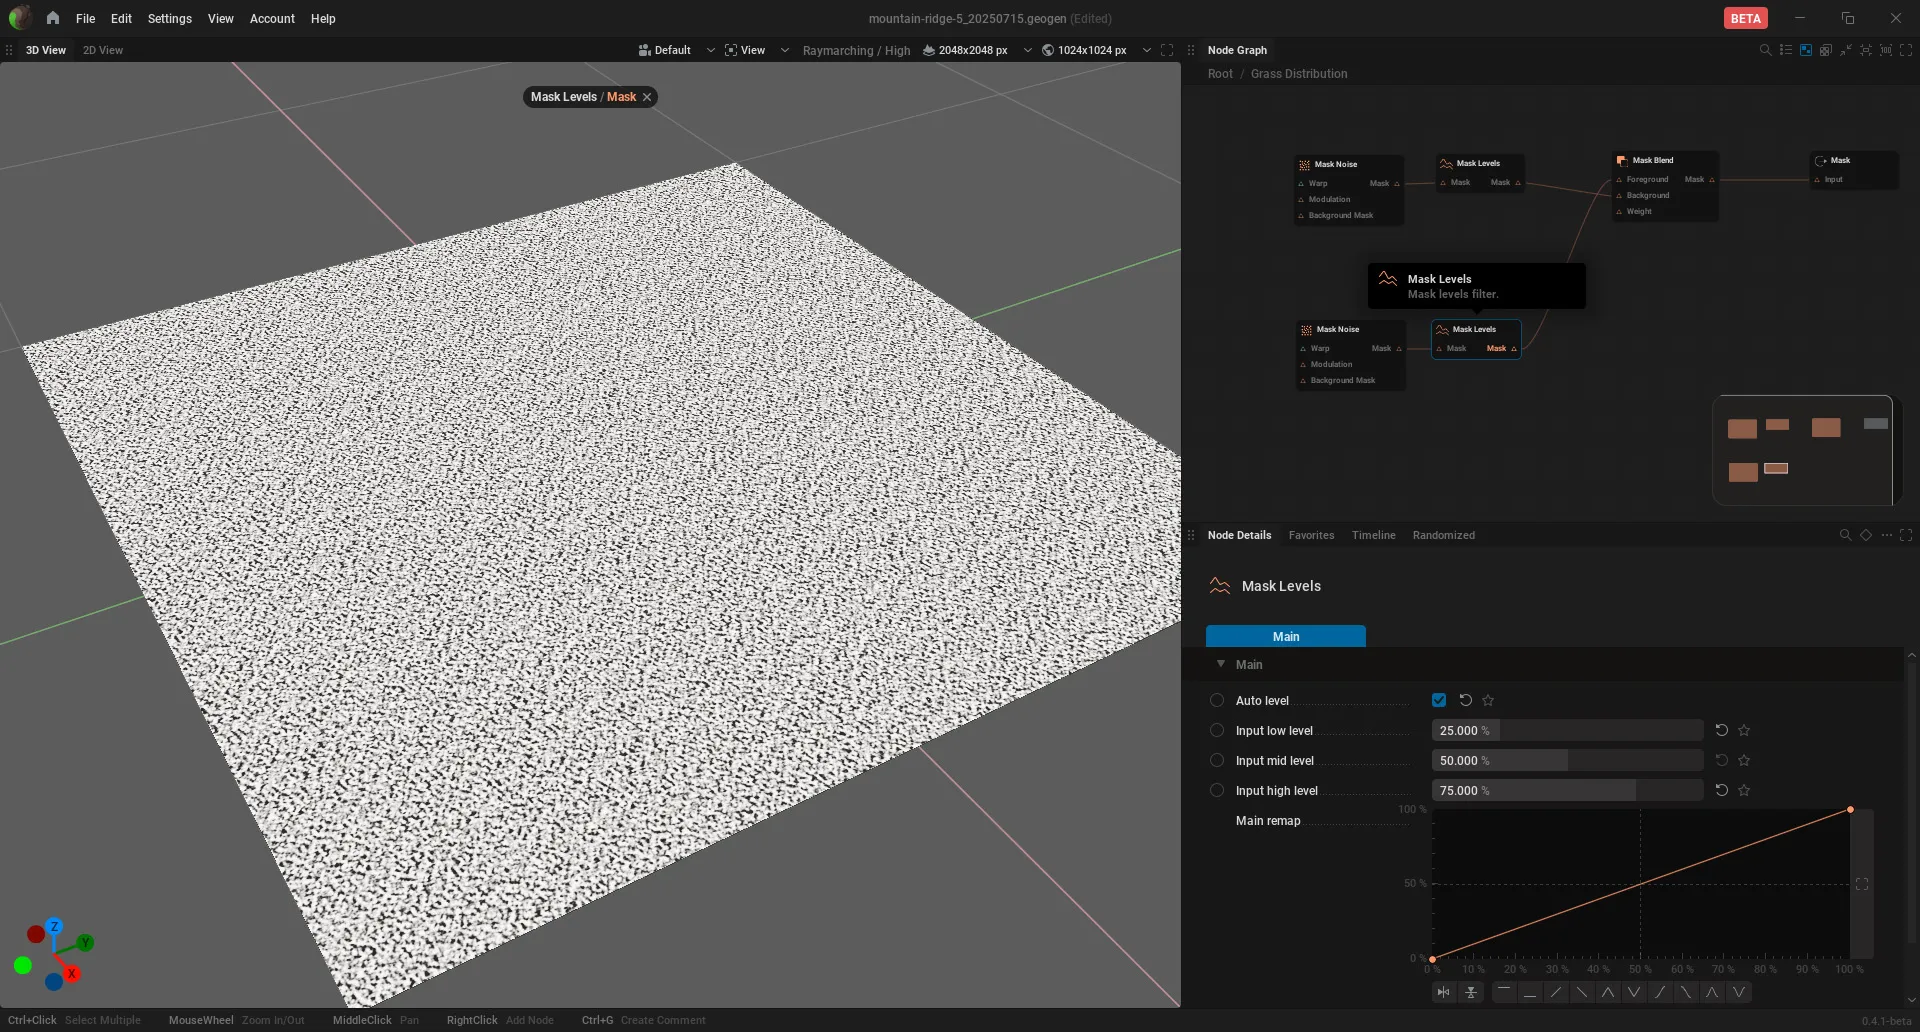
Task: Reset Input low level value
Action: (x=1722, y=731)
